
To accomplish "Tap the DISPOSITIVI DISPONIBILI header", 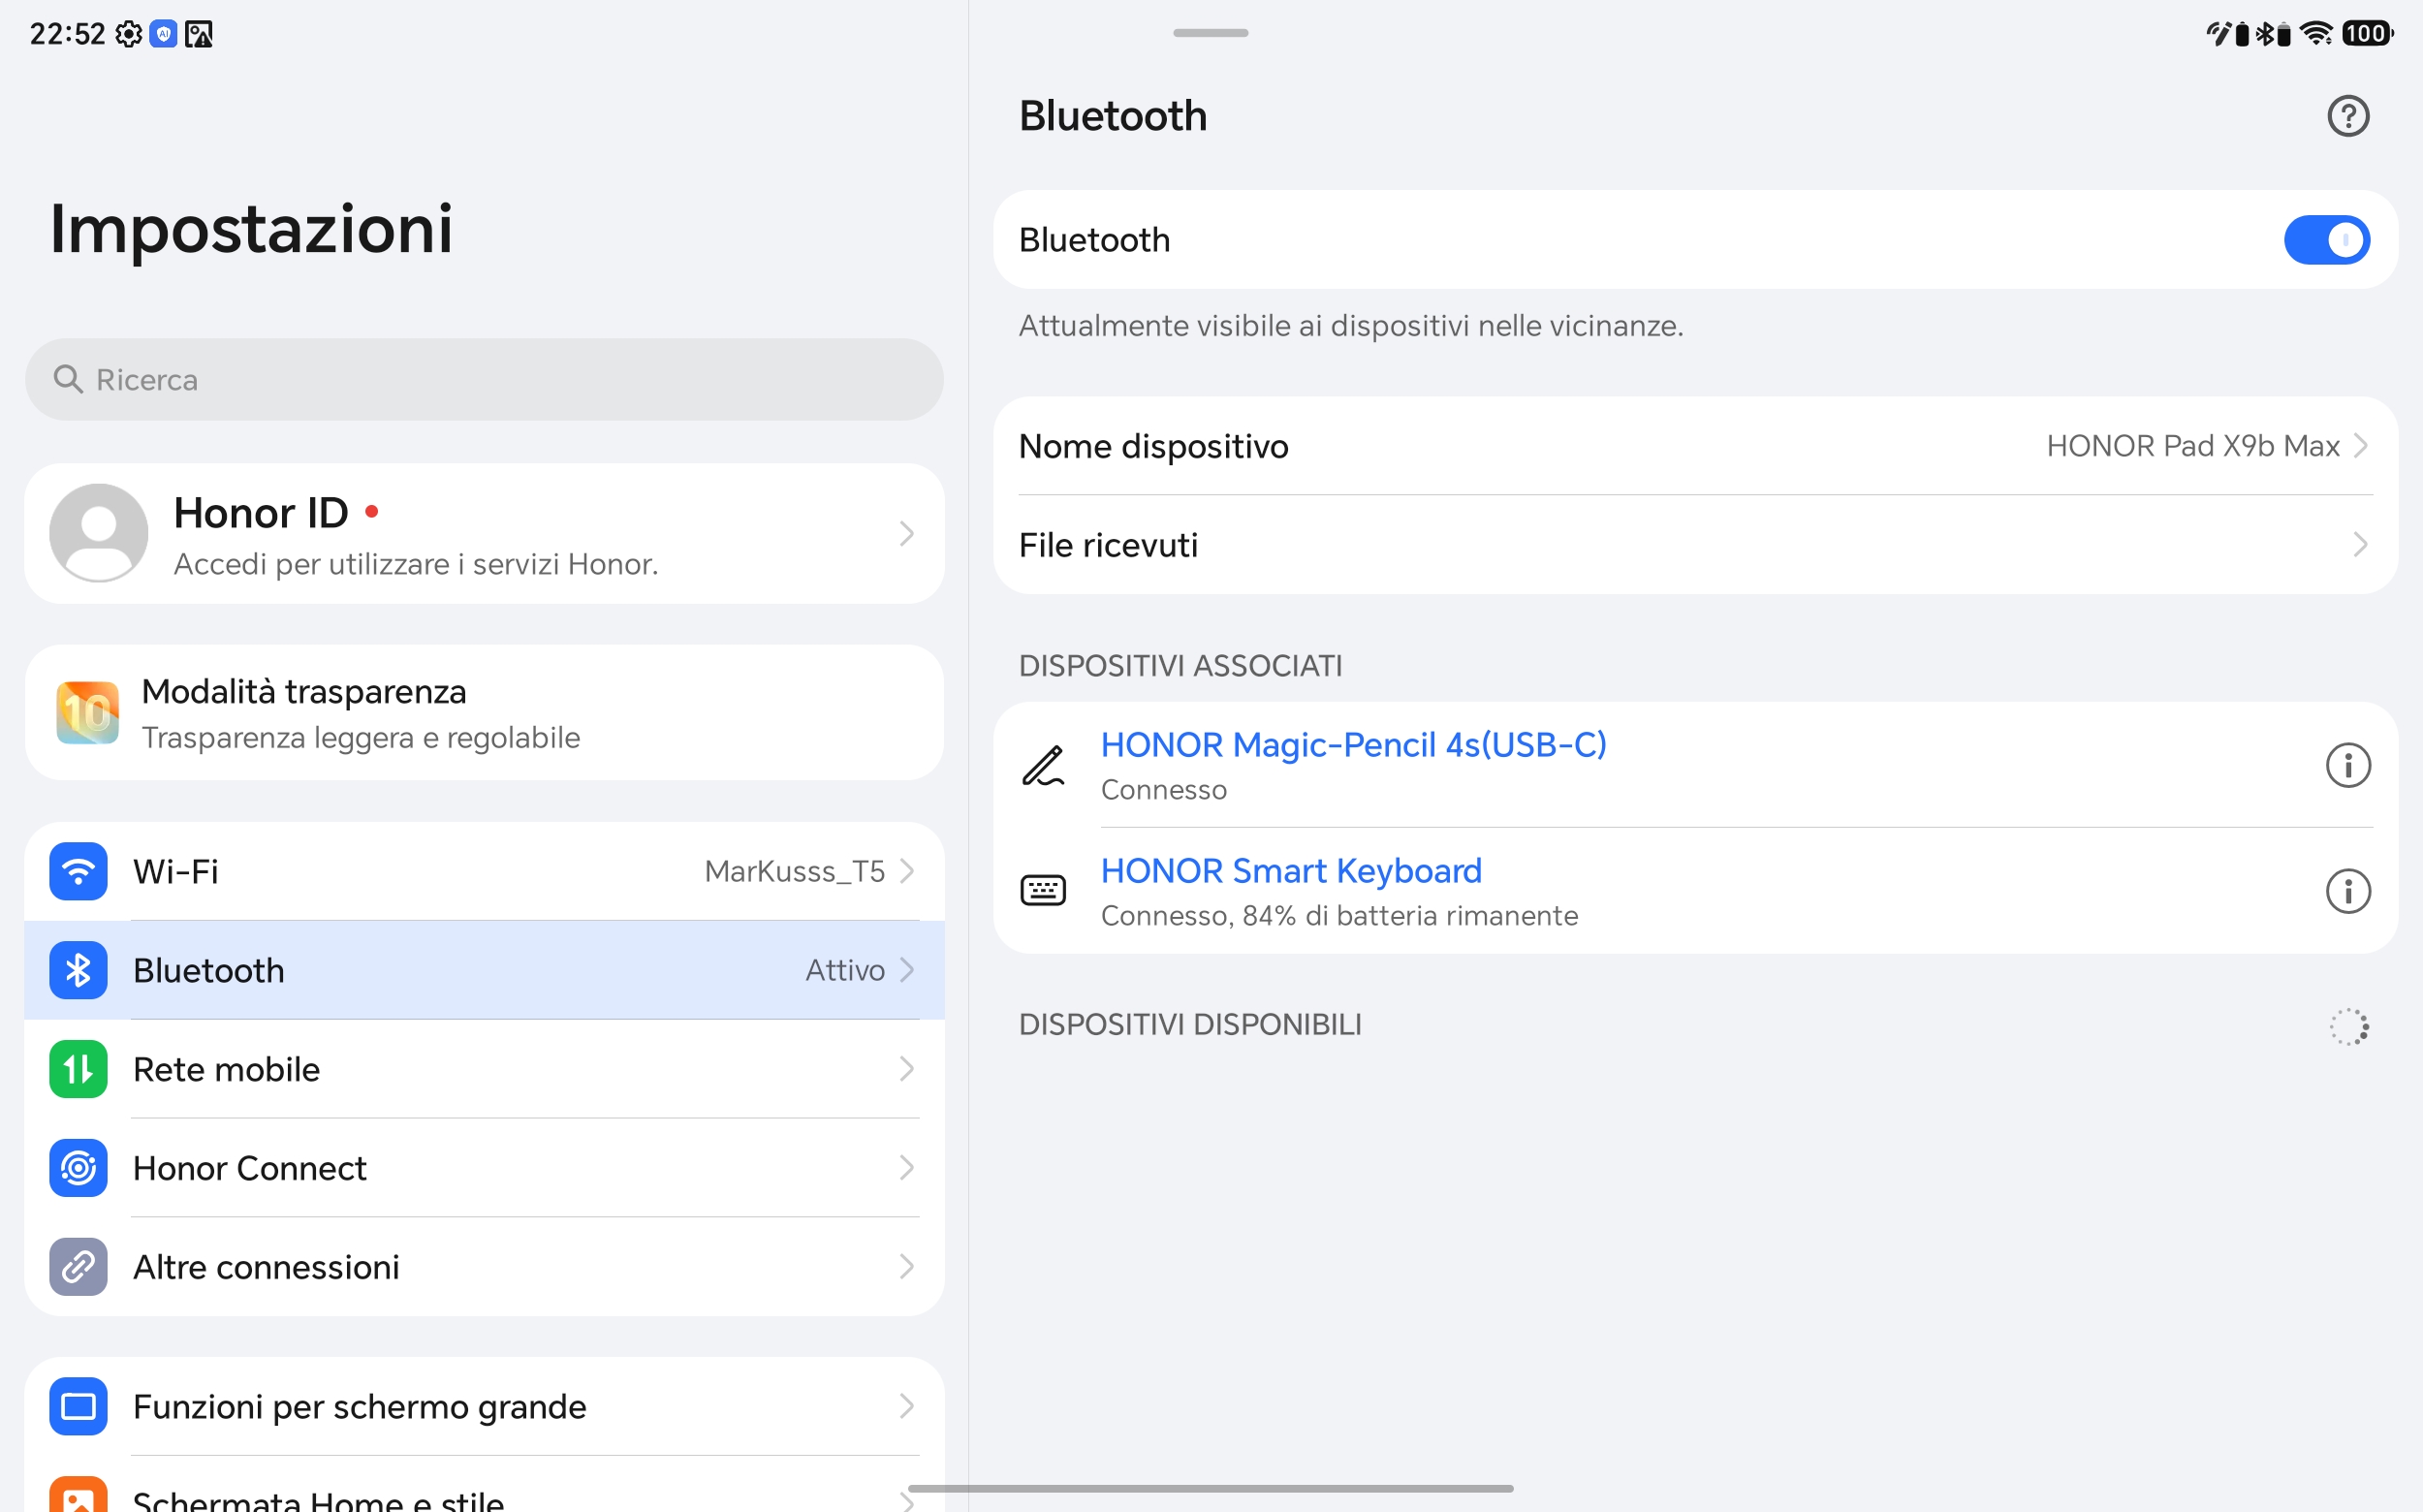I will pyautogui.click(x=1190, y=1025).
